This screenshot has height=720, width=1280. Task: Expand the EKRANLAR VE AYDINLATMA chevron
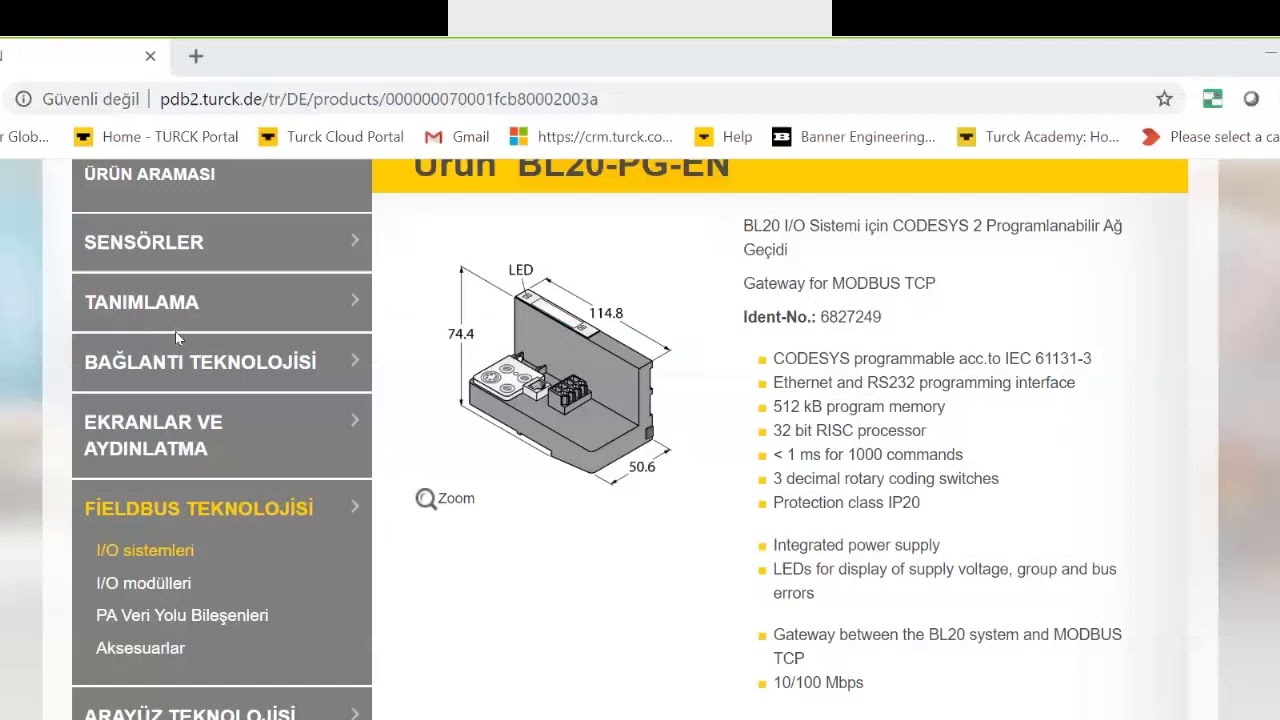[355, 420]
